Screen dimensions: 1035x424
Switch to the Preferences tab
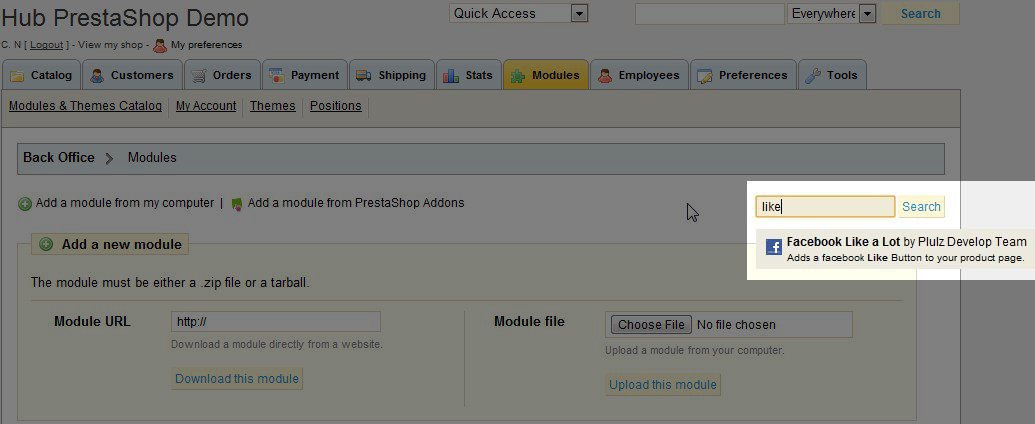[x=741, y=75]
